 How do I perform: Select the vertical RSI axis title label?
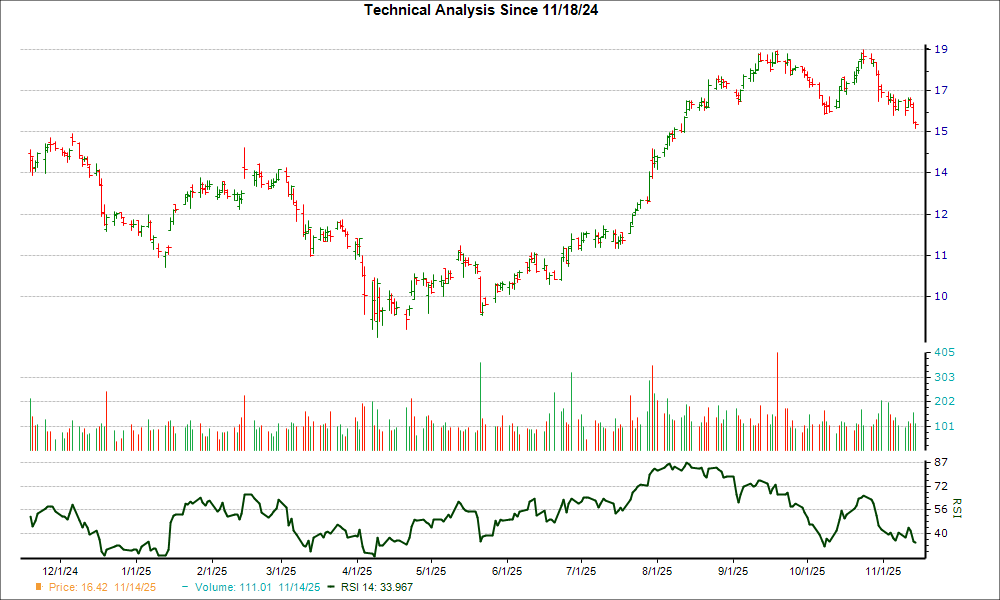coord(956,508)
